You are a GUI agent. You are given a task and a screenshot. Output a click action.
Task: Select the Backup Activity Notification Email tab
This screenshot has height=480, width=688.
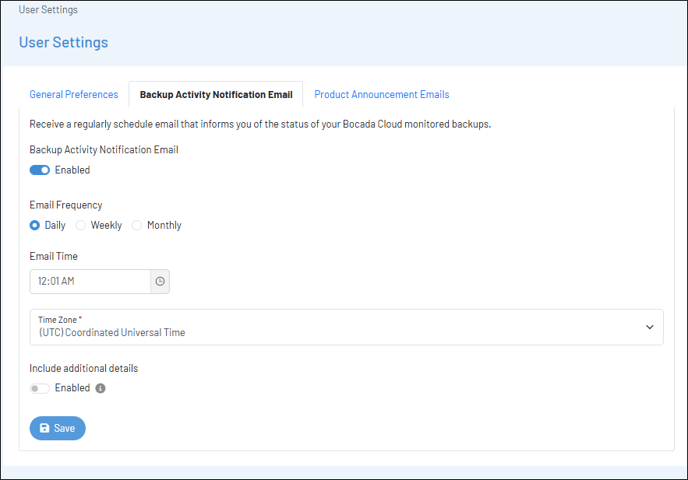pos(216,94)
